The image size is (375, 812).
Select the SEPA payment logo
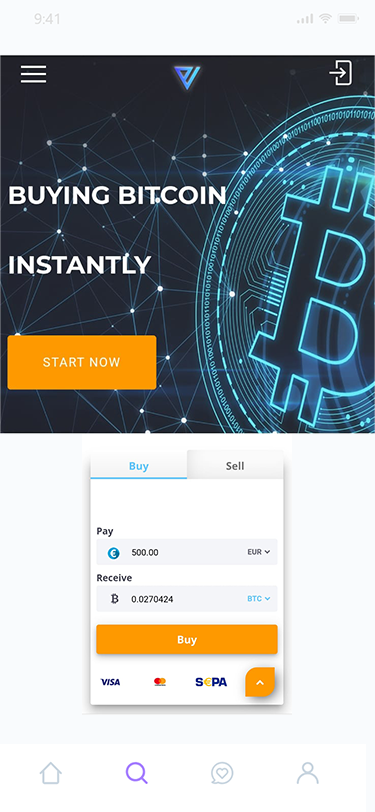point(211,683)
